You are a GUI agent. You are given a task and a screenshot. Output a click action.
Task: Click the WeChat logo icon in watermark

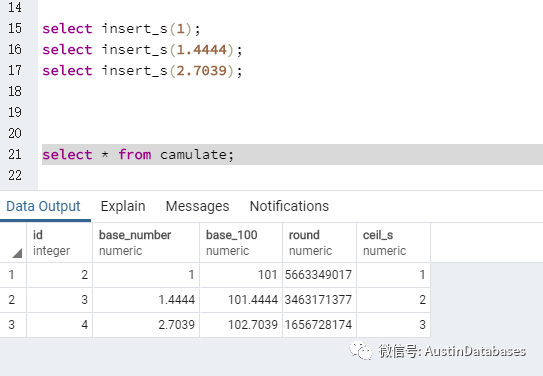coord(360,351)
